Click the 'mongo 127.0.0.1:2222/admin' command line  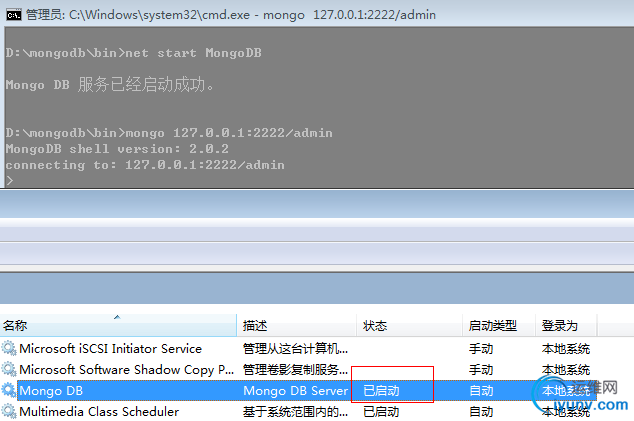pyautogui.click(x=169, y=133)
